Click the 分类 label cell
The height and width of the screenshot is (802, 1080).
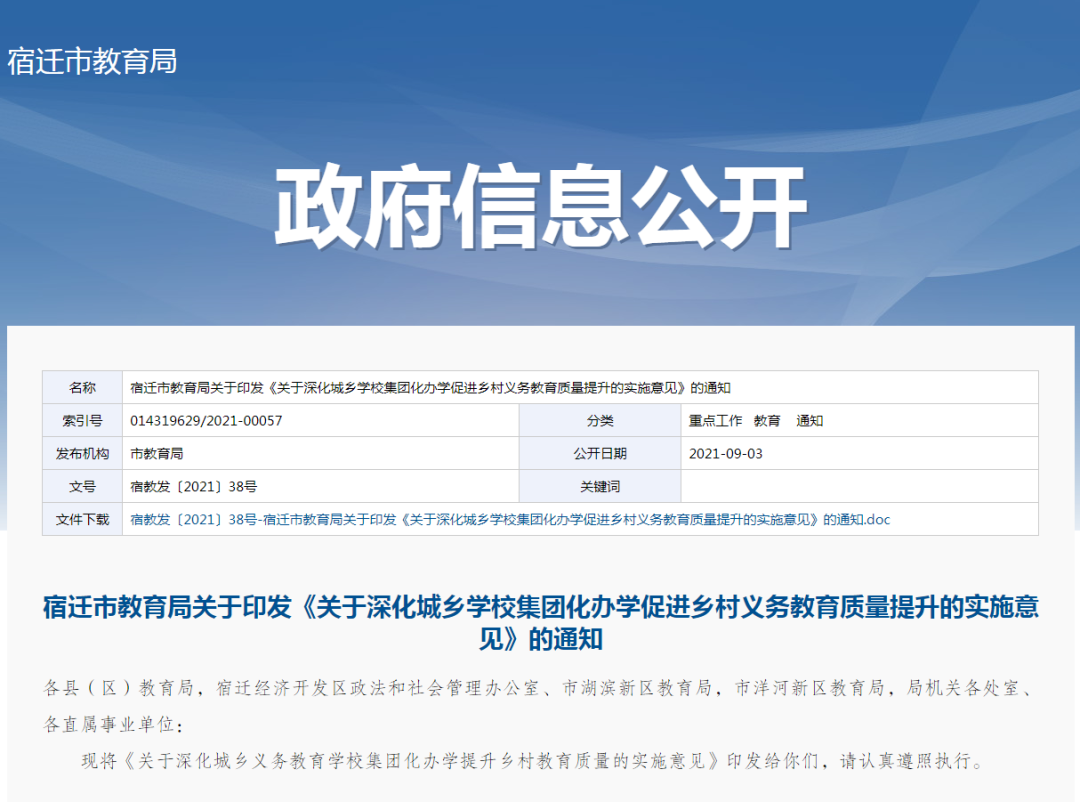(x=600, y=420)
